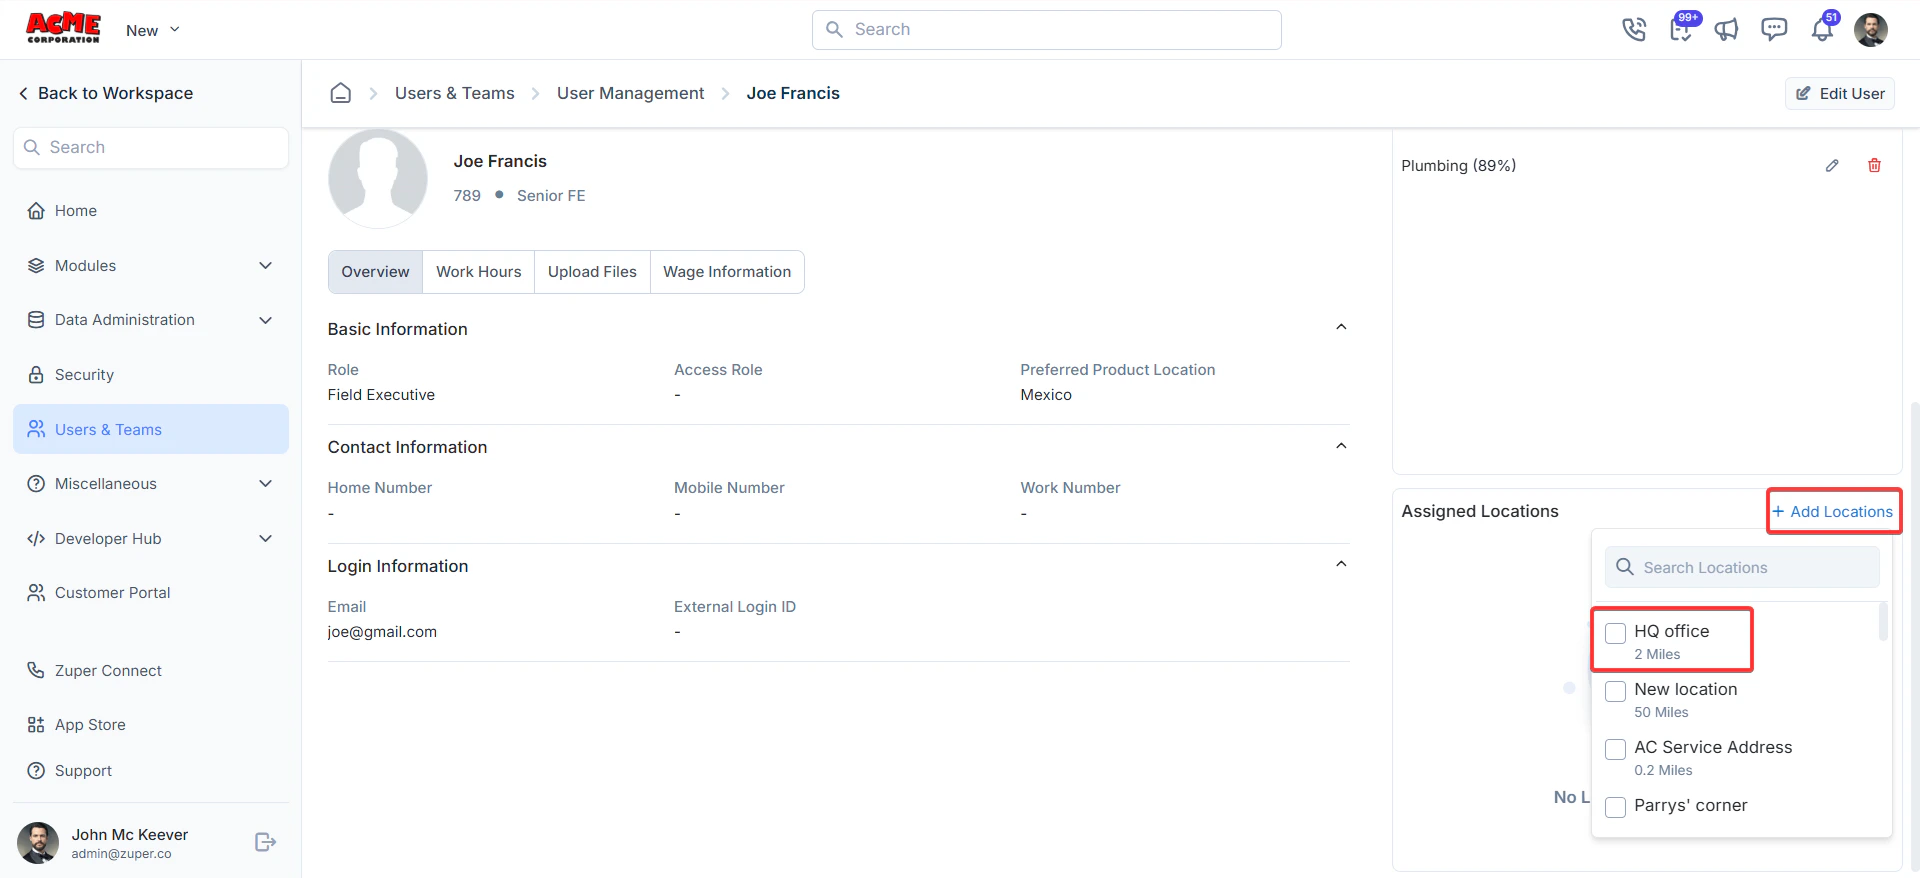Image resolution: width=1920 pixels, height=878 pixels.
Task: Expand the Developer Hub sidebar chevron
Action: click(266, 539)
